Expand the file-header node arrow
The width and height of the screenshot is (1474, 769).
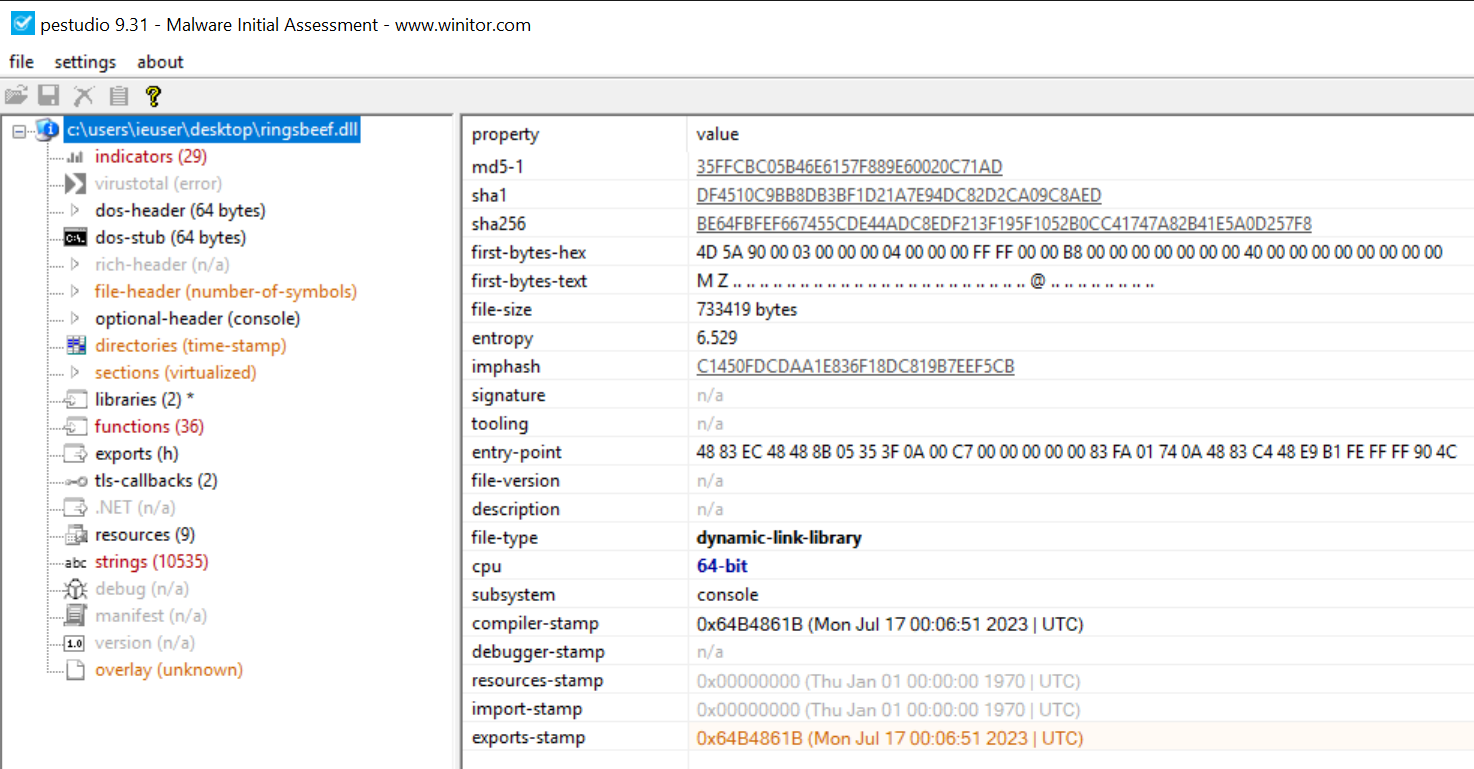(x=75, y=292)
